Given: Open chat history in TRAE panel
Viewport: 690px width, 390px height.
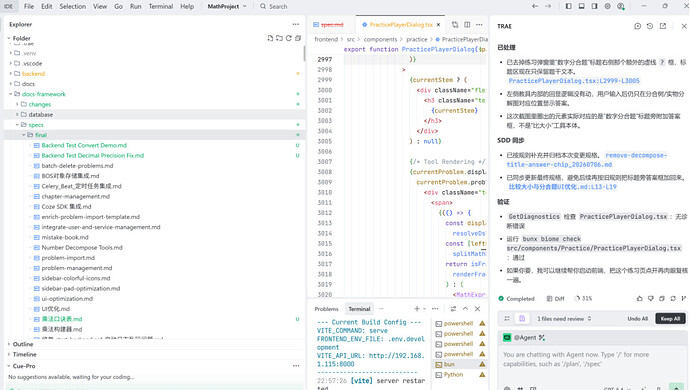Looking at the screenshot, I should click(x=650, y=26).
